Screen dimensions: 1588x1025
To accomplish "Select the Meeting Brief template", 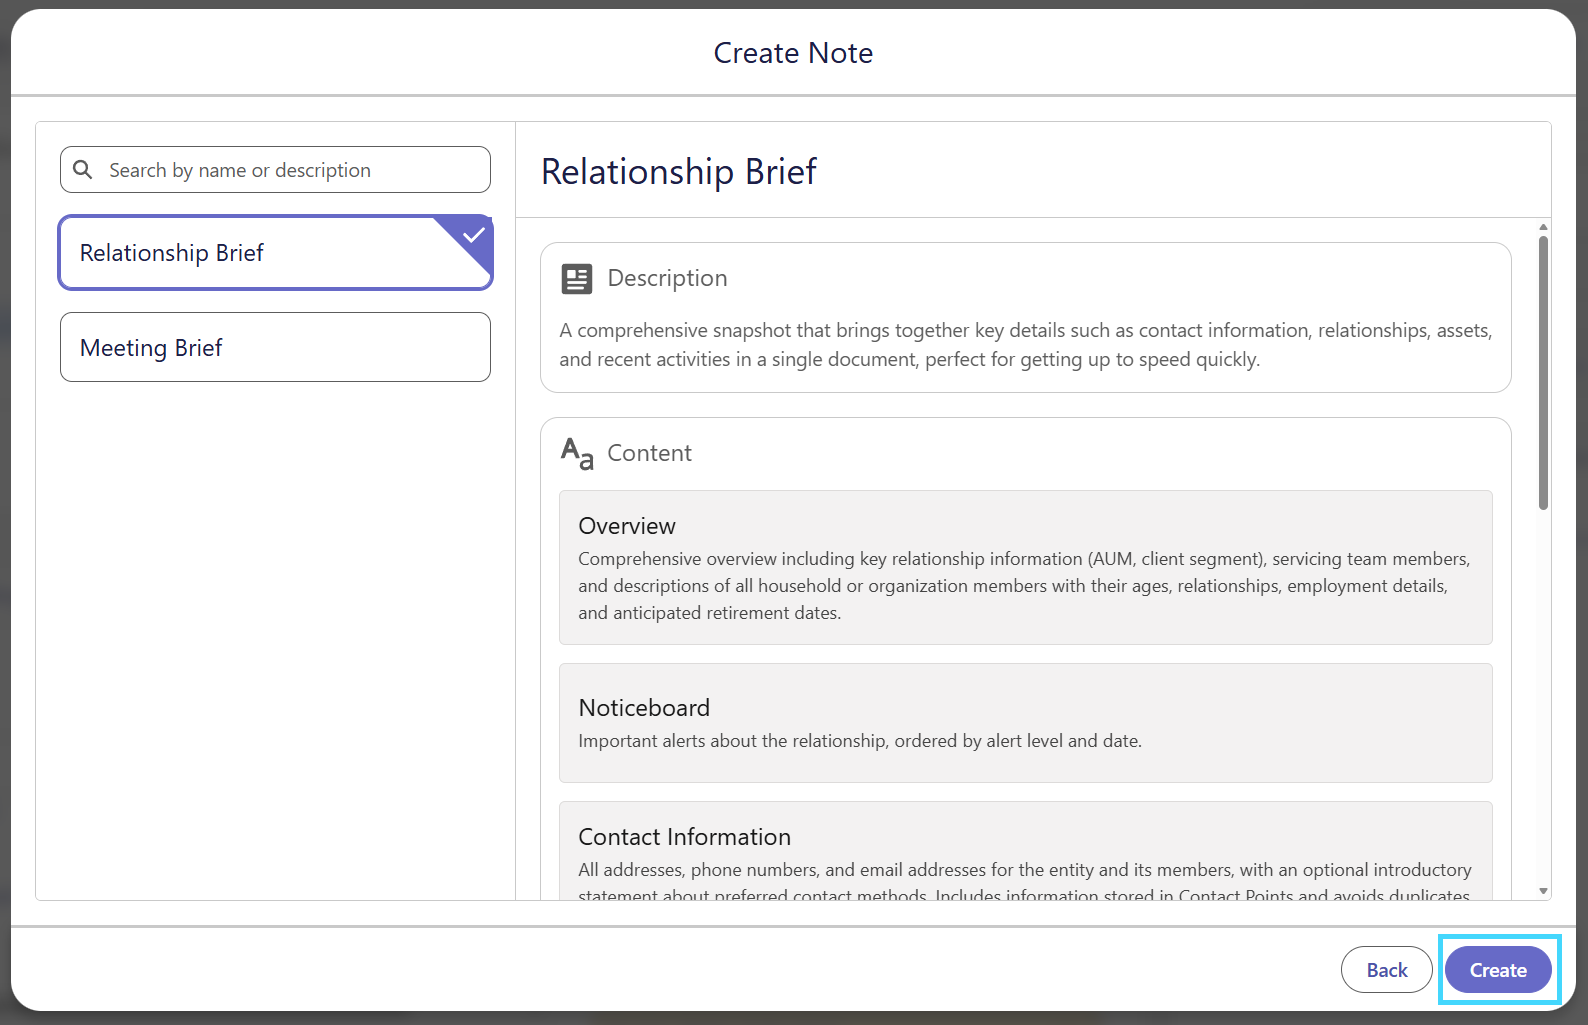I will tap(275, 347).
